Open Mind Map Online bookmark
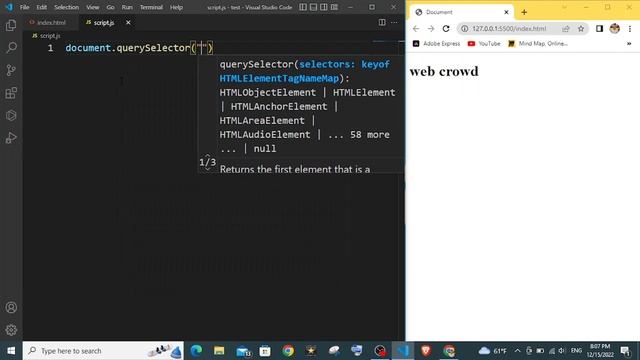This screenshot has height=360, width=640. 538,44
